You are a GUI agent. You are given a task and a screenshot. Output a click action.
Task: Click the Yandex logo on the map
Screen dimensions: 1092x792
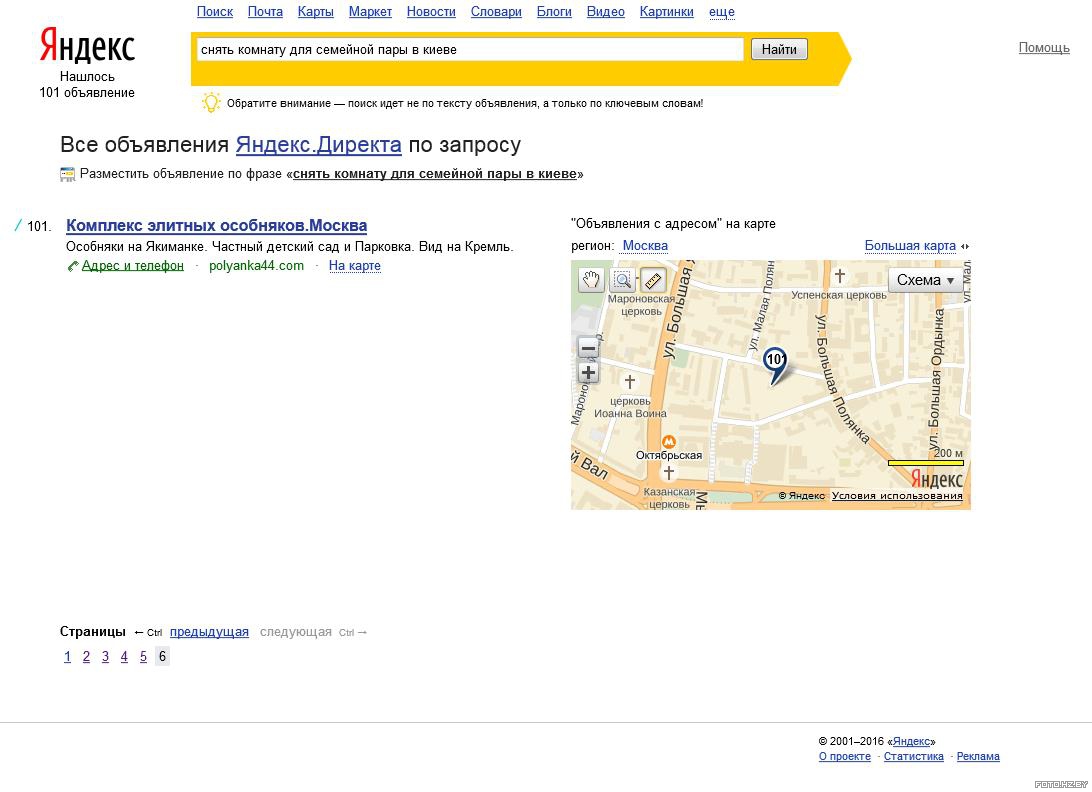coord(937,479)
